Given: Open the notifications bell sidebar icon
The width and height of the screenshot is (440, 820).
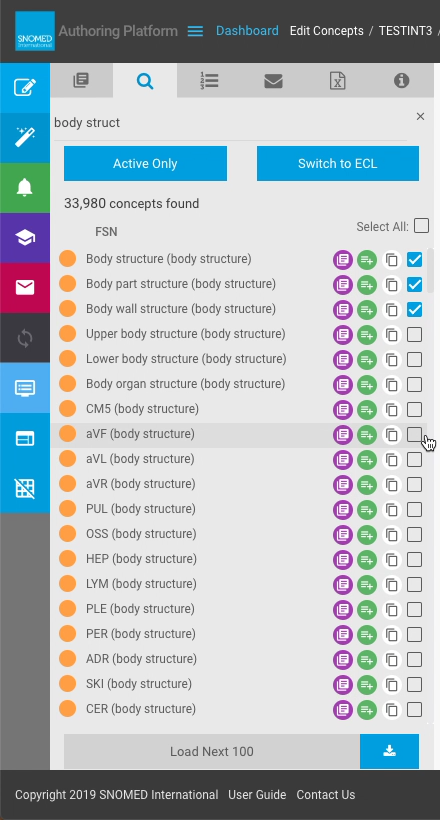Looking at the screenshot, I should (25, 188).
